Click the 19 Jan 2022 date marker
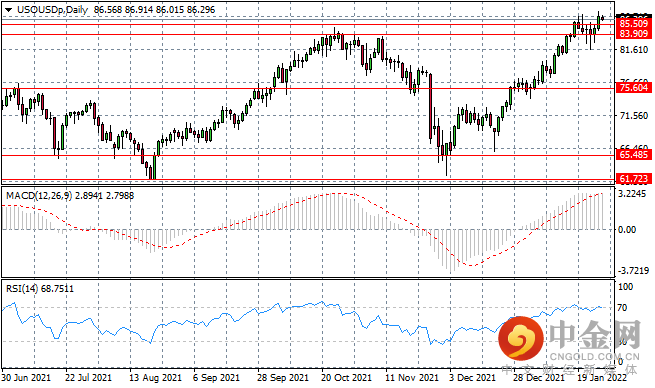 tap(602, 378)
